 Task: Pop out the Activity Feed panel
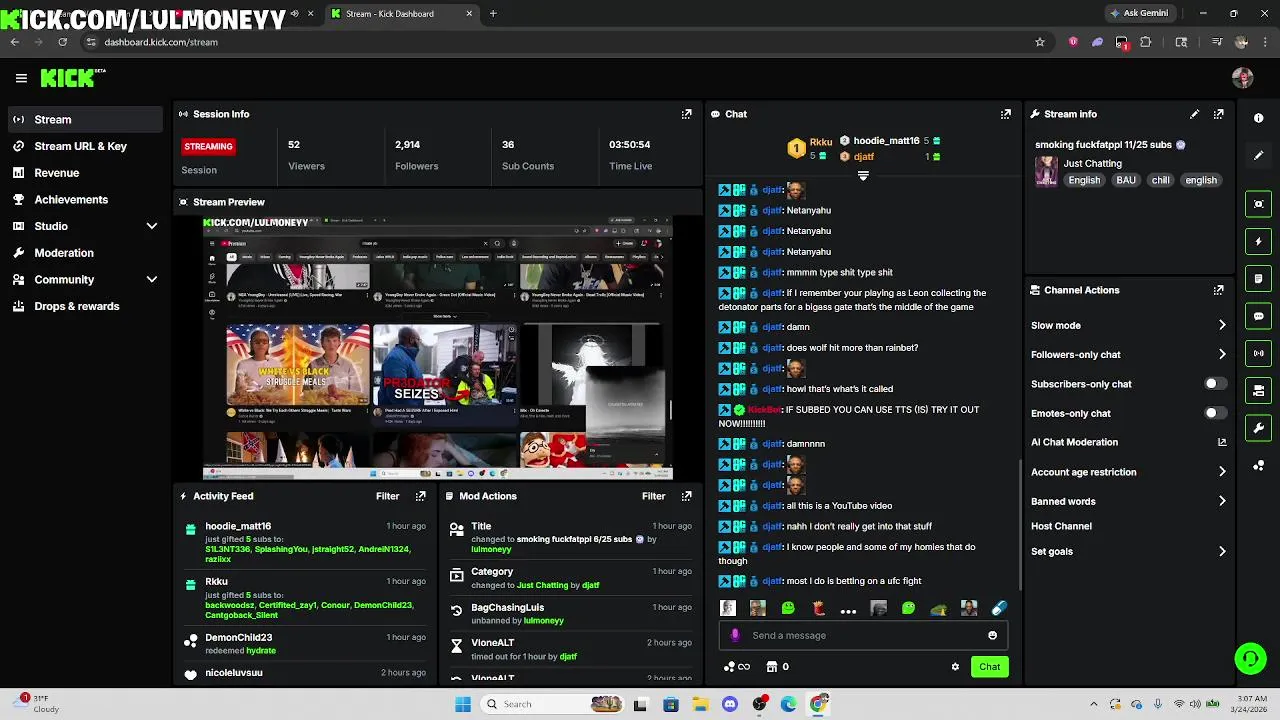420,496
